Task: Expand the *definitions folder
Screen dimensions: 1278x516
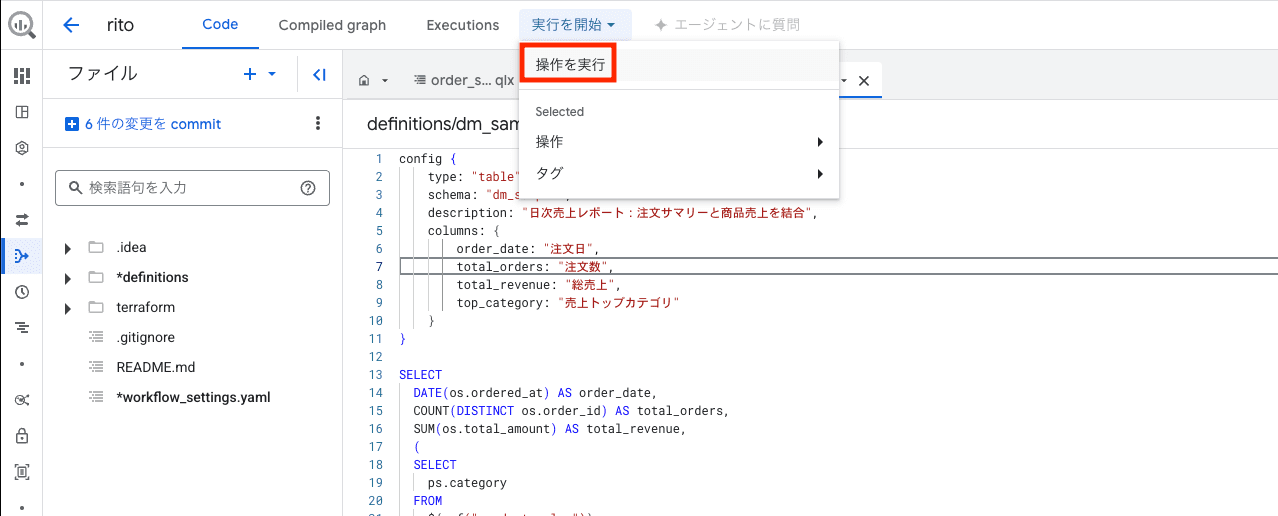Action: click(x=67, y=277)
